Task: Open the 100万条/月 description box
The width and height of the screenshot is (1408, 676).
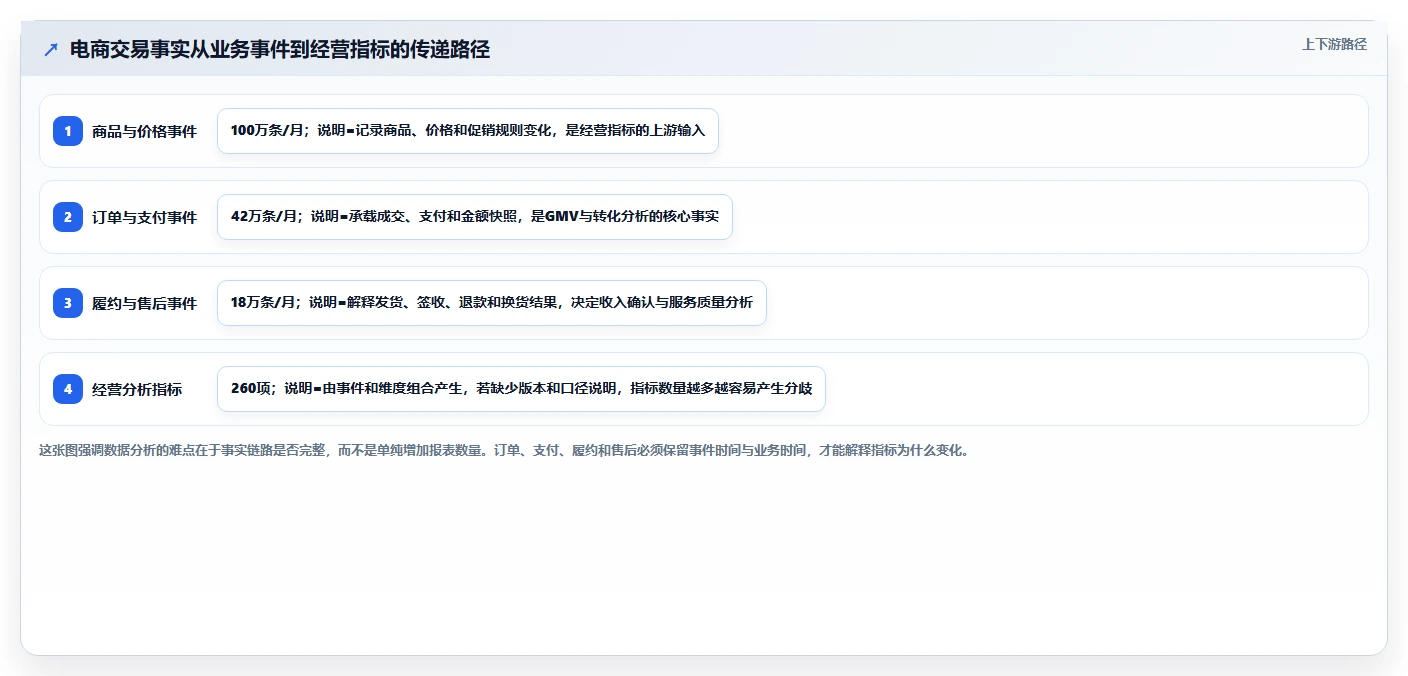Action: (x=468, y=131)
